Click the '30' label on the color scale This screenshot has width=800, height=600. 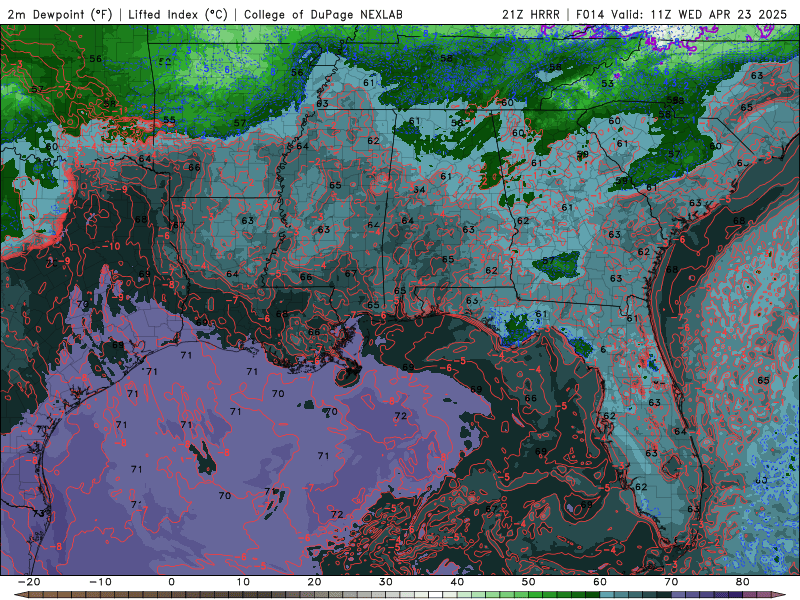tap(386, 582)
